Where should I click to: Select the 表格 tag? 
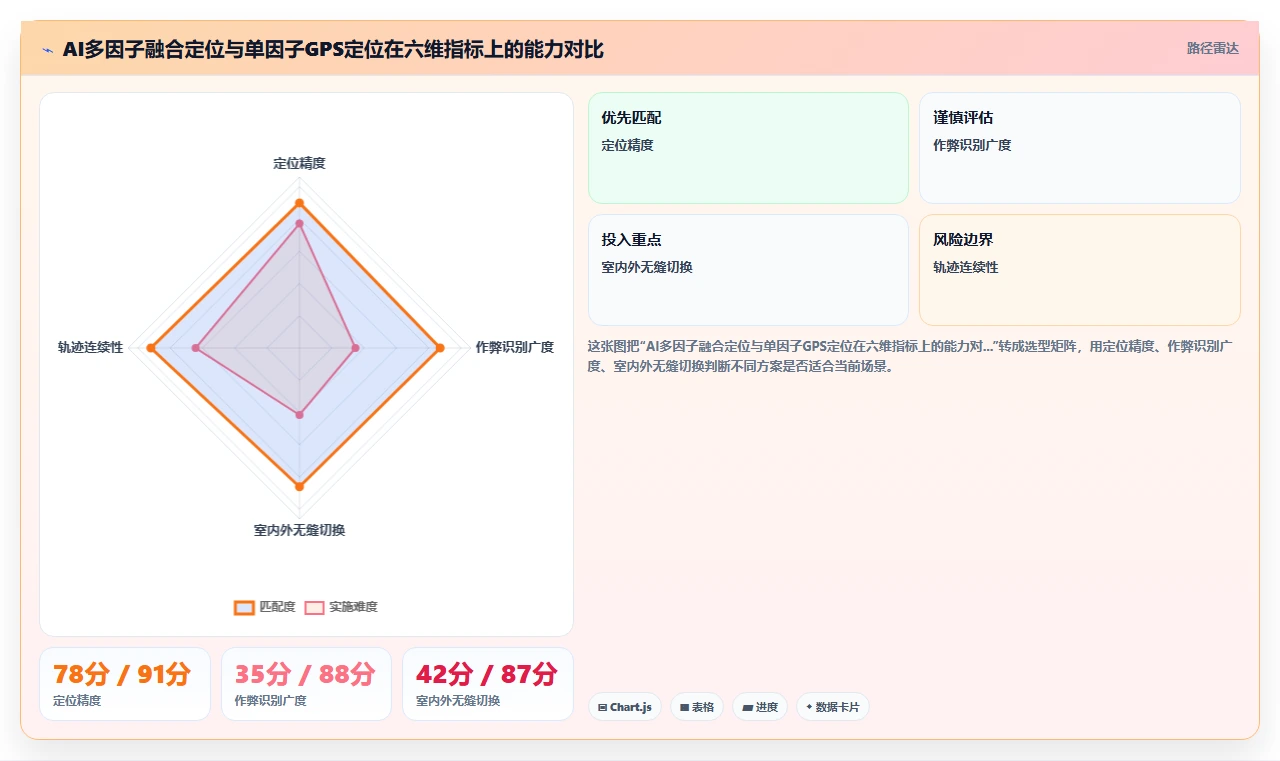click(697, 707)
